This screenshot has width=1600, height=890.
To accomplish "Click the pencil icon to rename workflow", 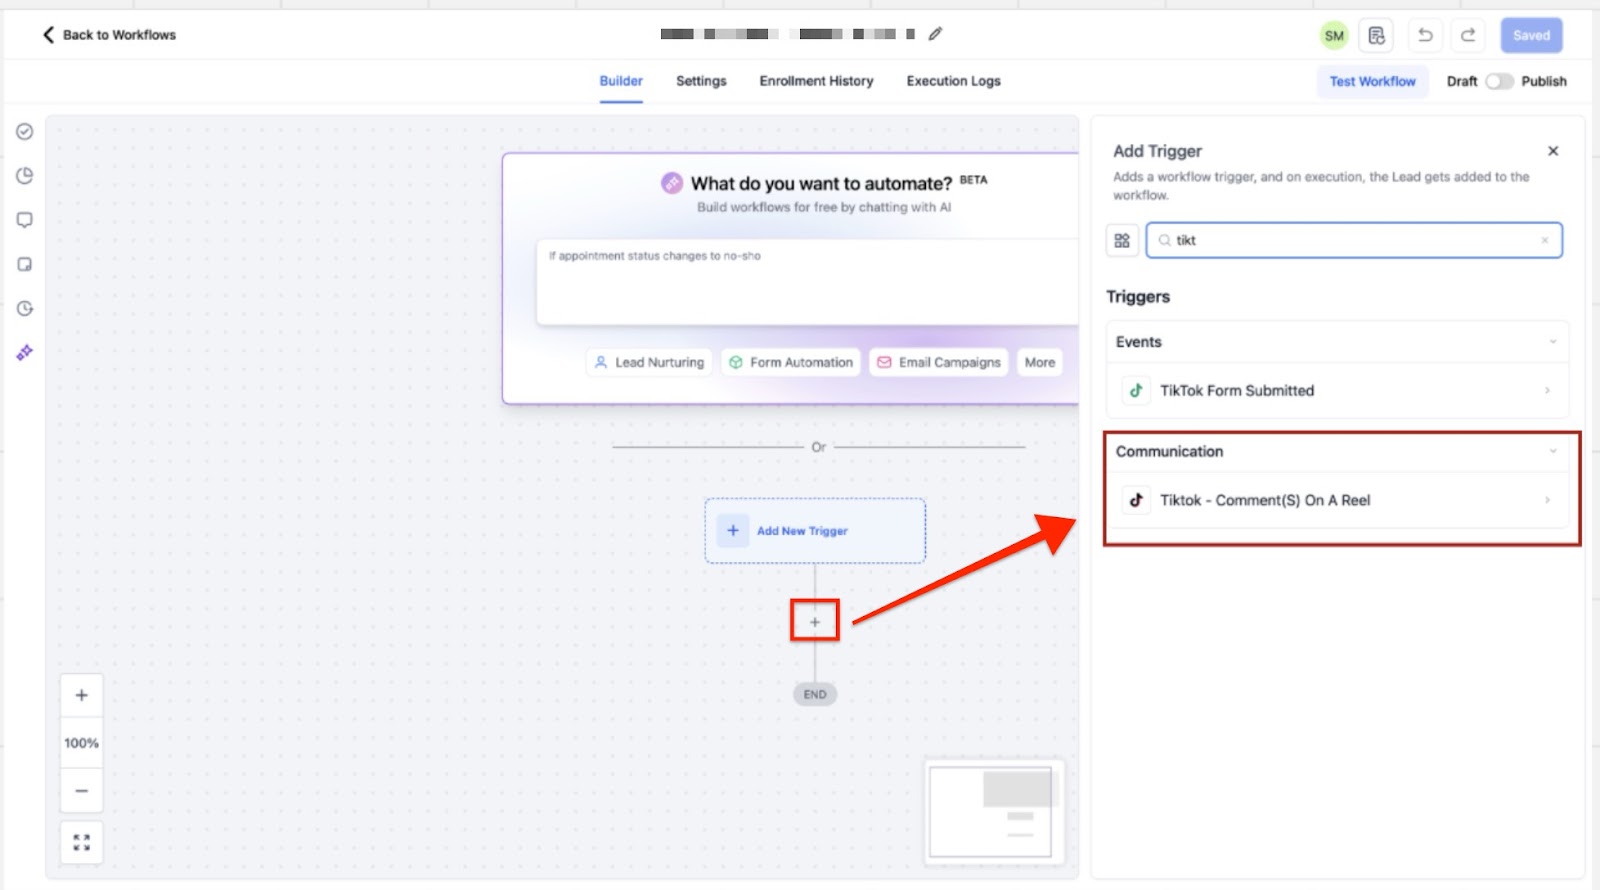I will coord(935,34).
